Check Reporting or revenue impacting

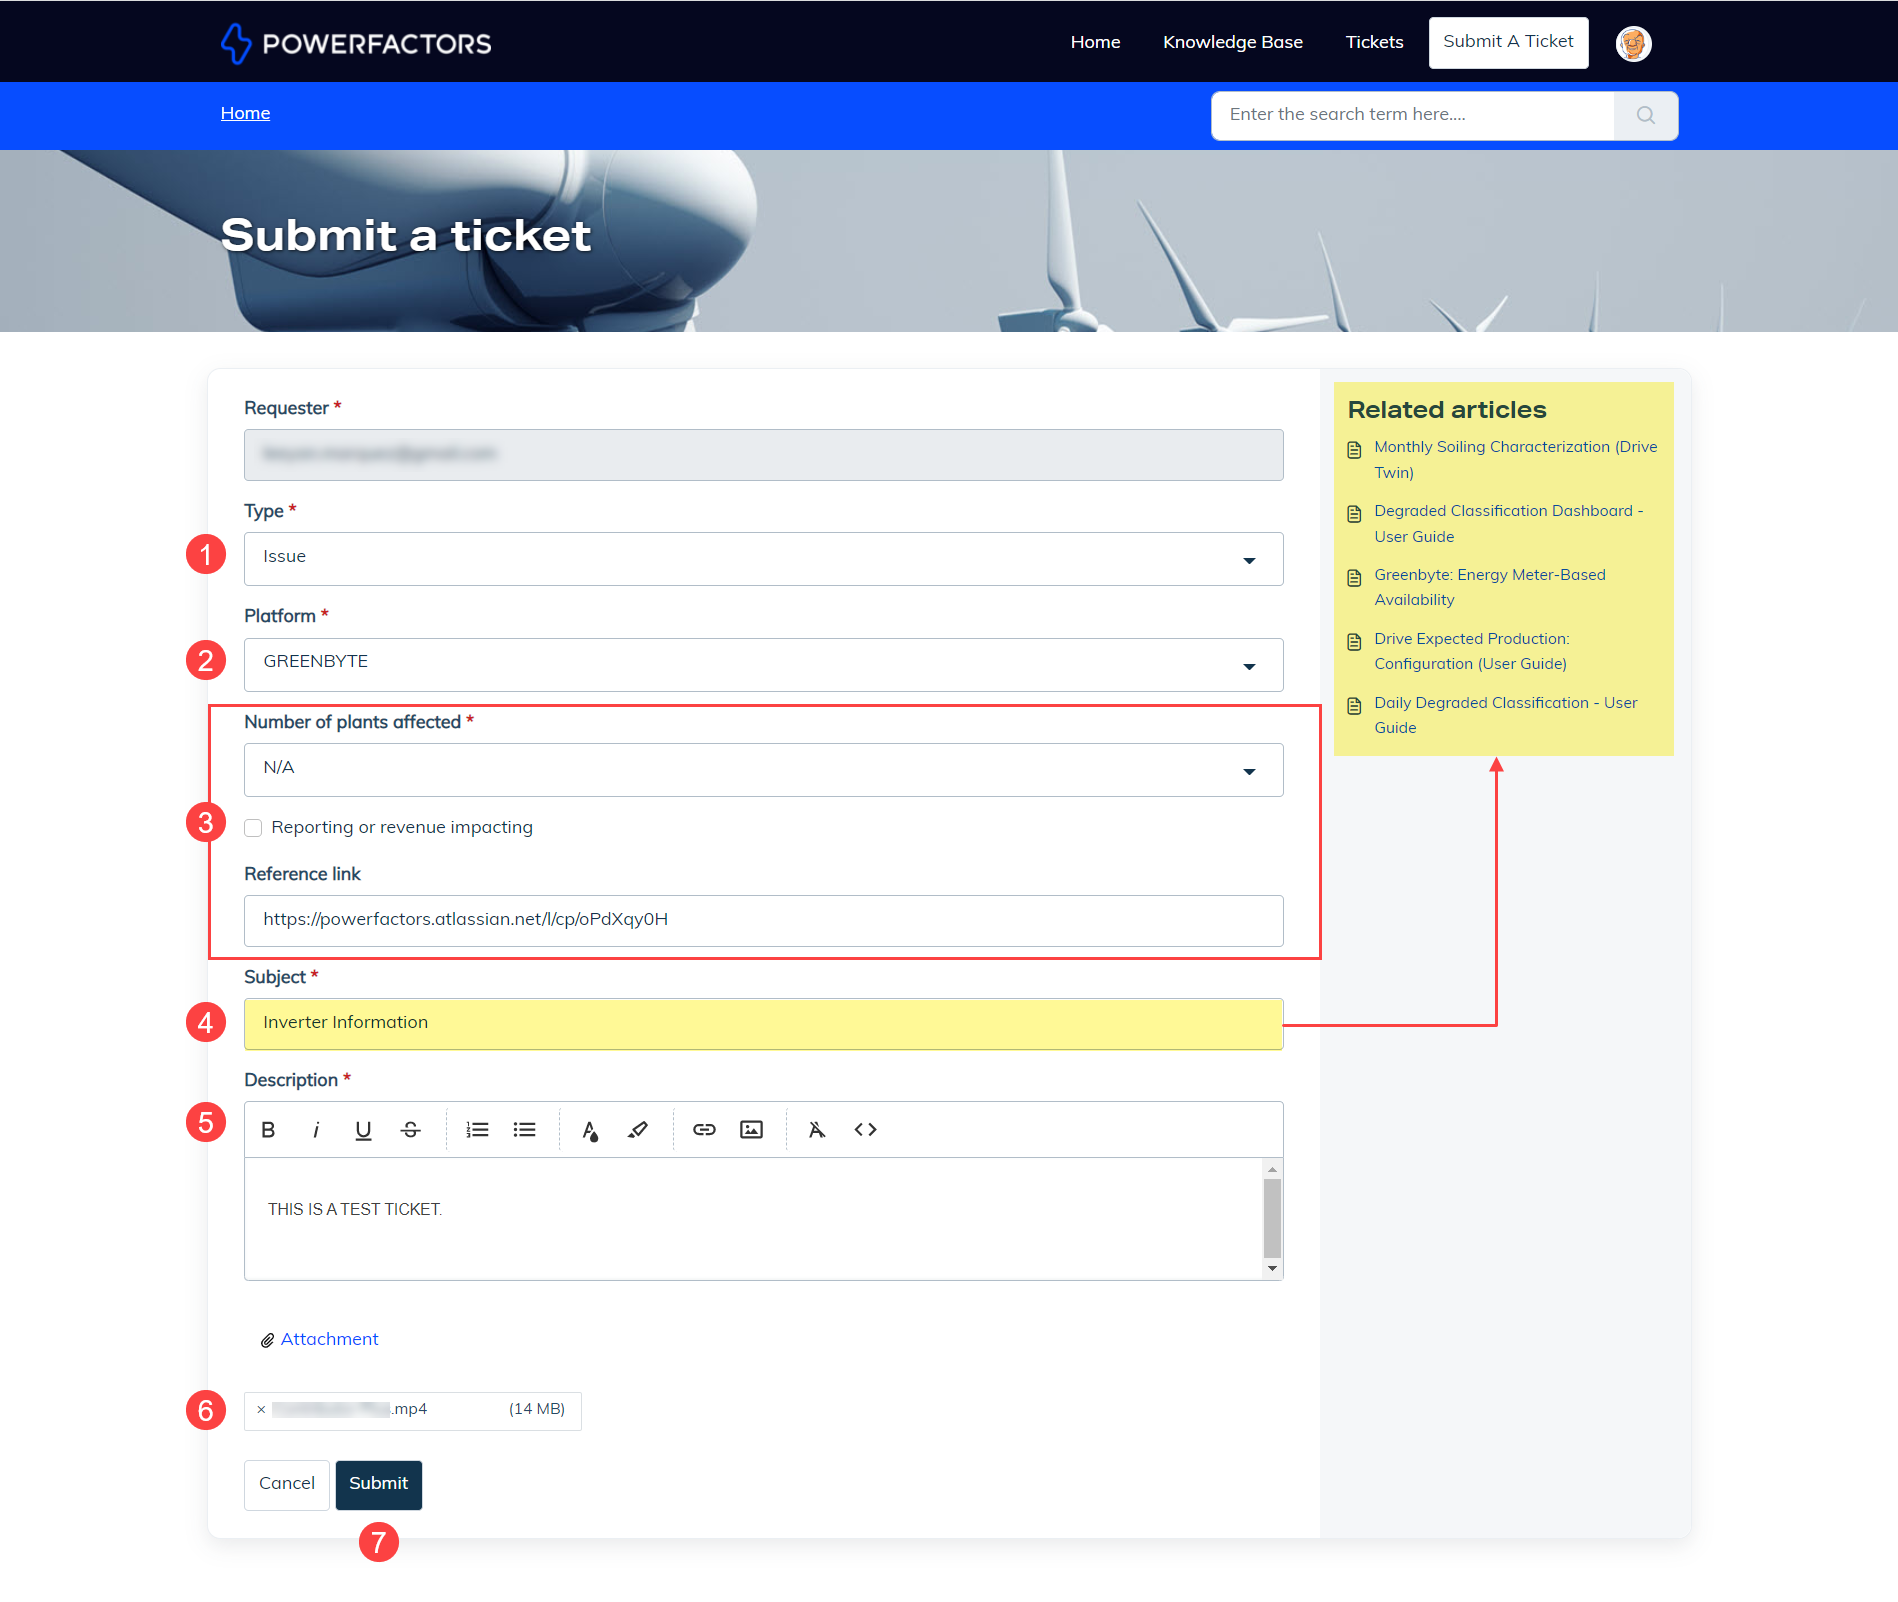pos(253,827)
